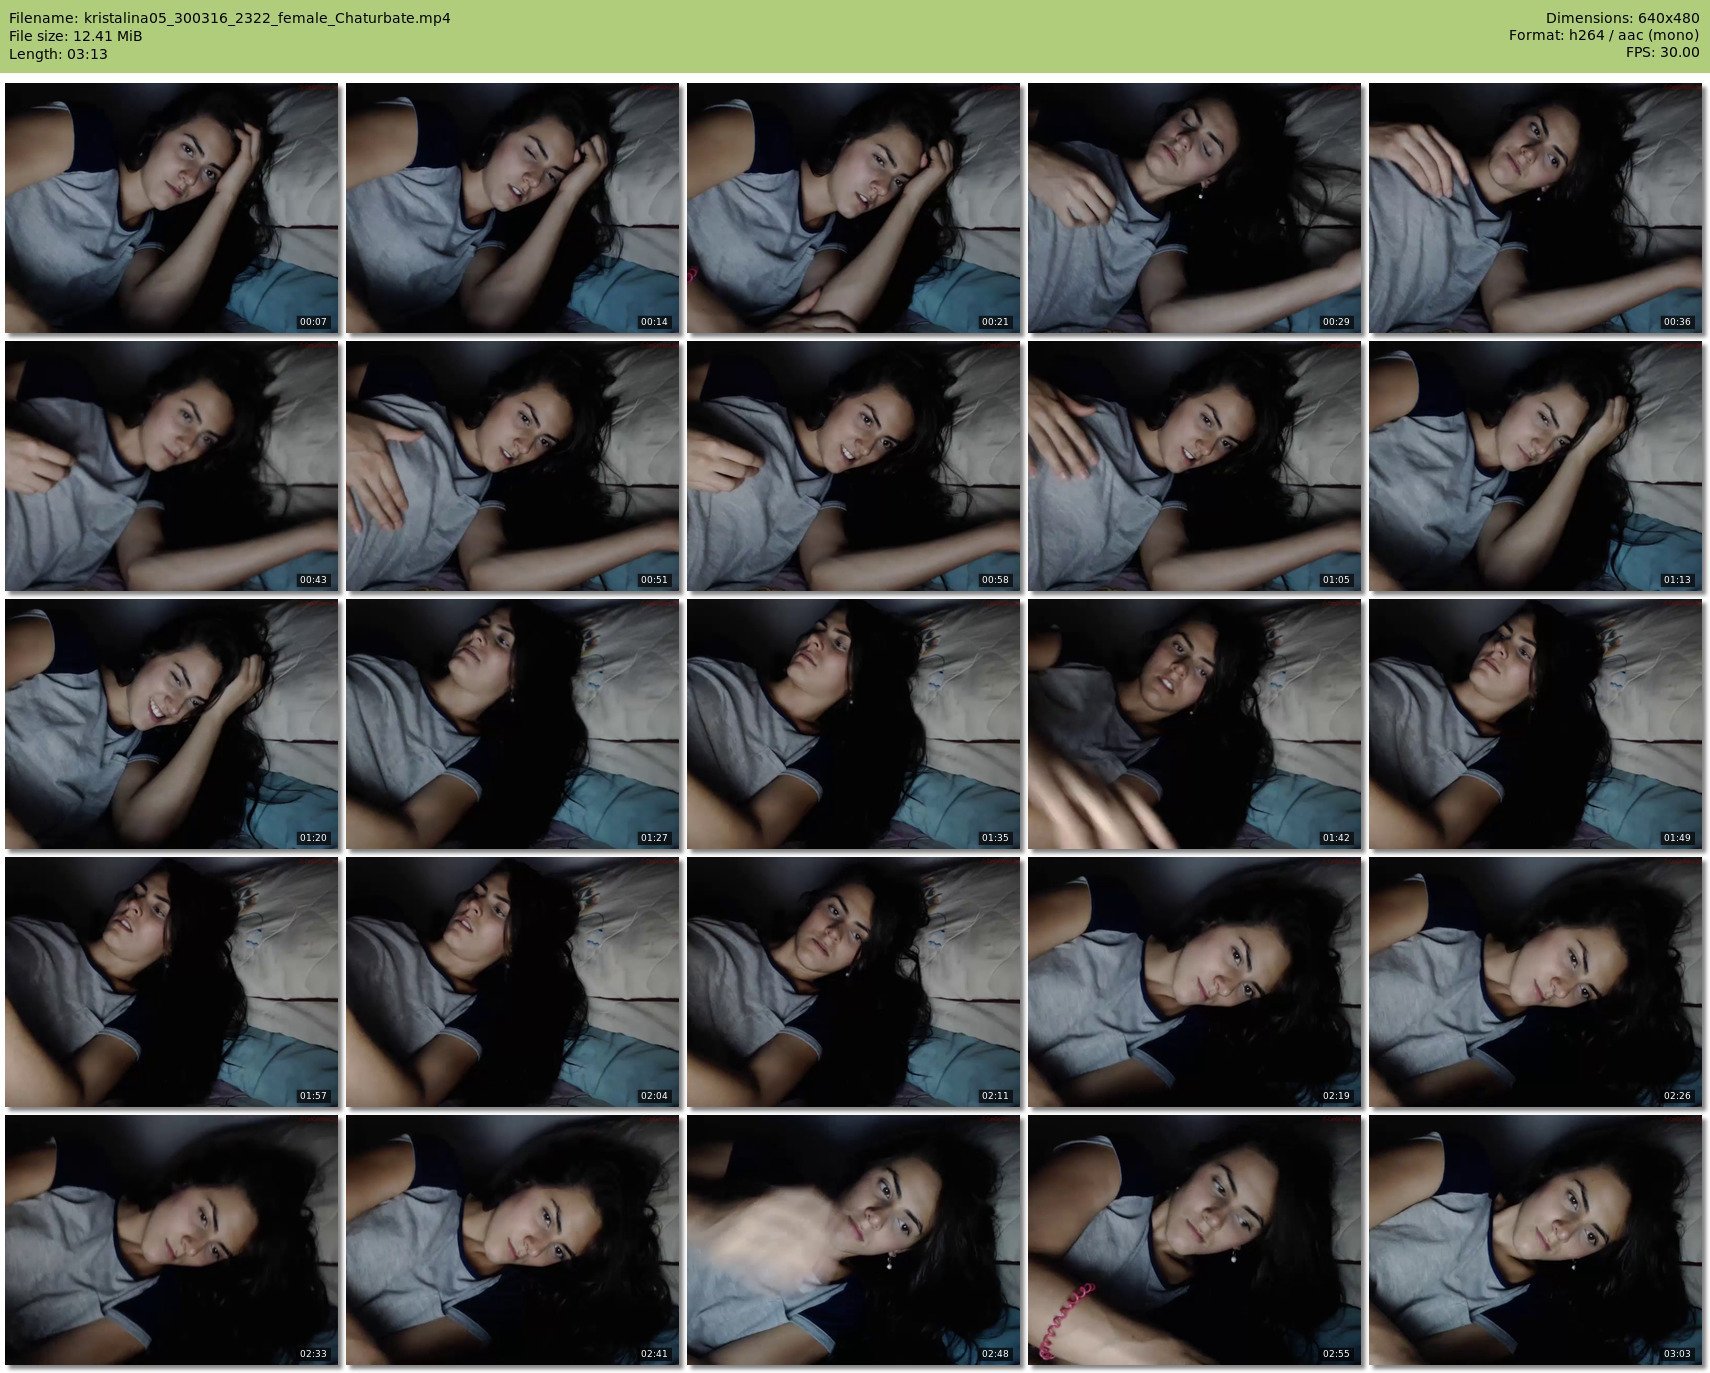Viewport: 1710px width, 1373px height.
Task: Select the thumbnail stamped 00:21
Action: (x=853, y=207)
